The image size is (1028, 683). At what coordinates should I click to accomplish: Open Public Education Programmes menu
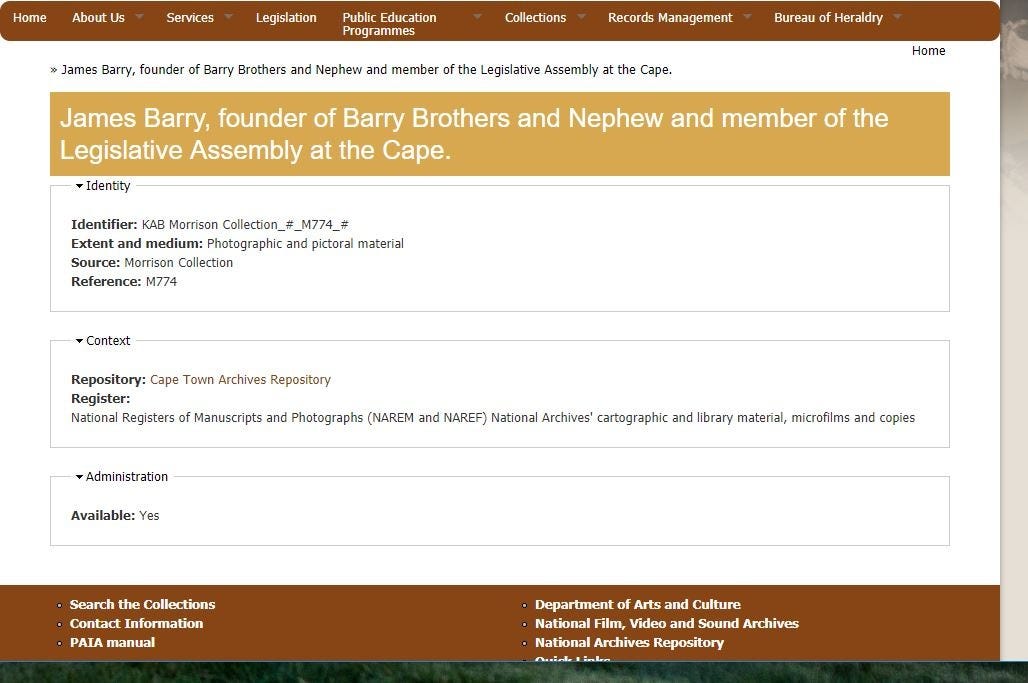pyautogui.click(x=389, y=24)
